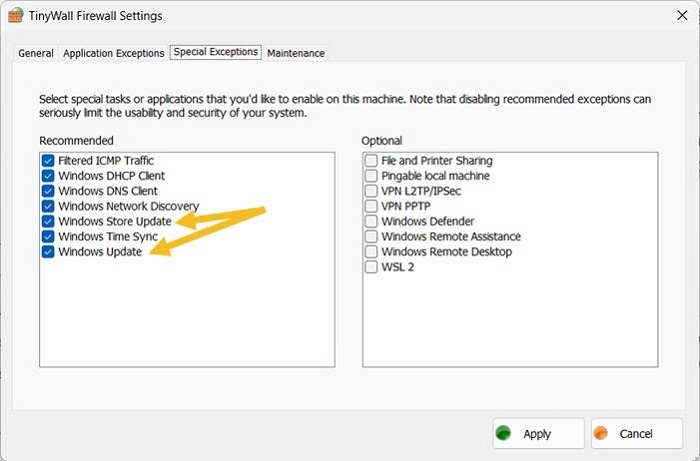Disable the Windows Time Sync exception
Screen dimensions: 700x461
pyautogui.click(x=48, y=237)
